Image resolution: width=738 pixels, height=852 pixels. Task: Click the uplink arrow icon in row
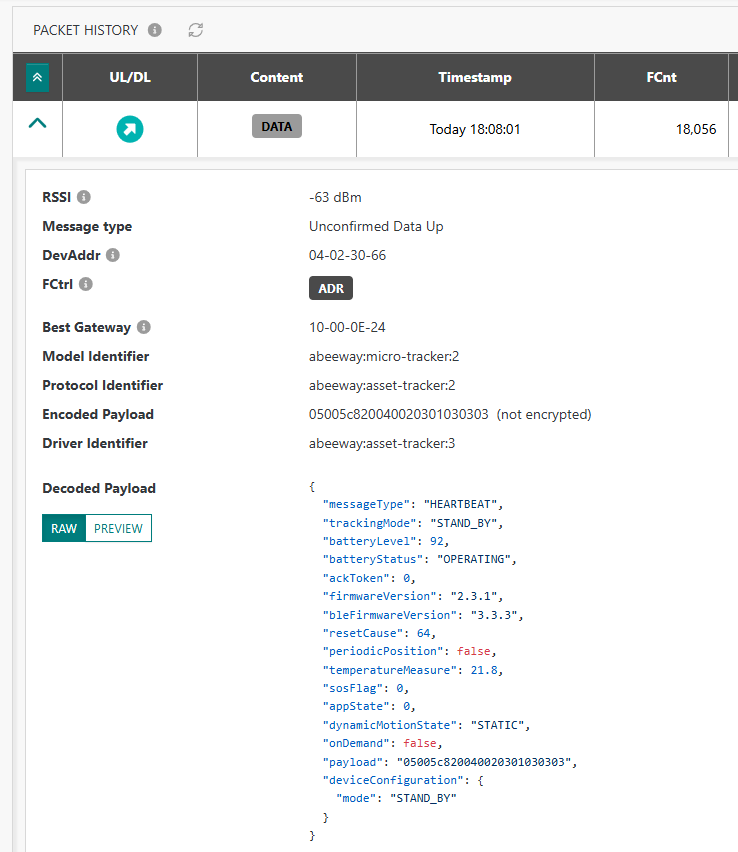click(x=130, y=128)
